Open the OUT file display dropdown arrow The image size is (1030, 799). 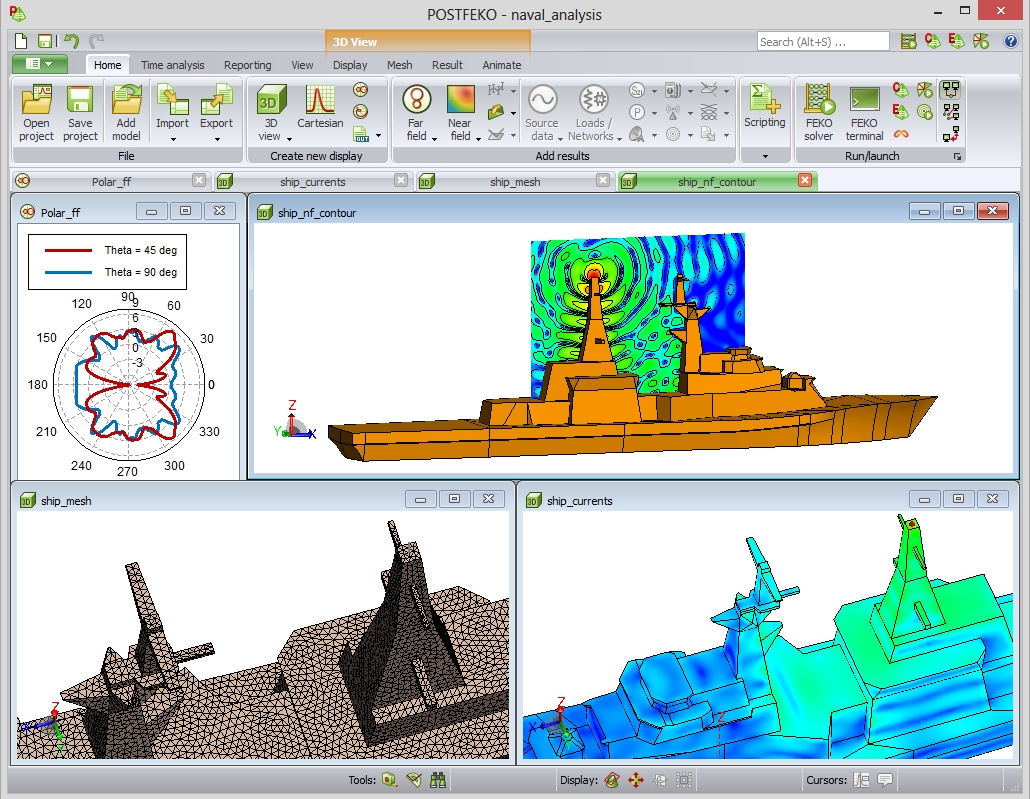click(x=378, y=135)
